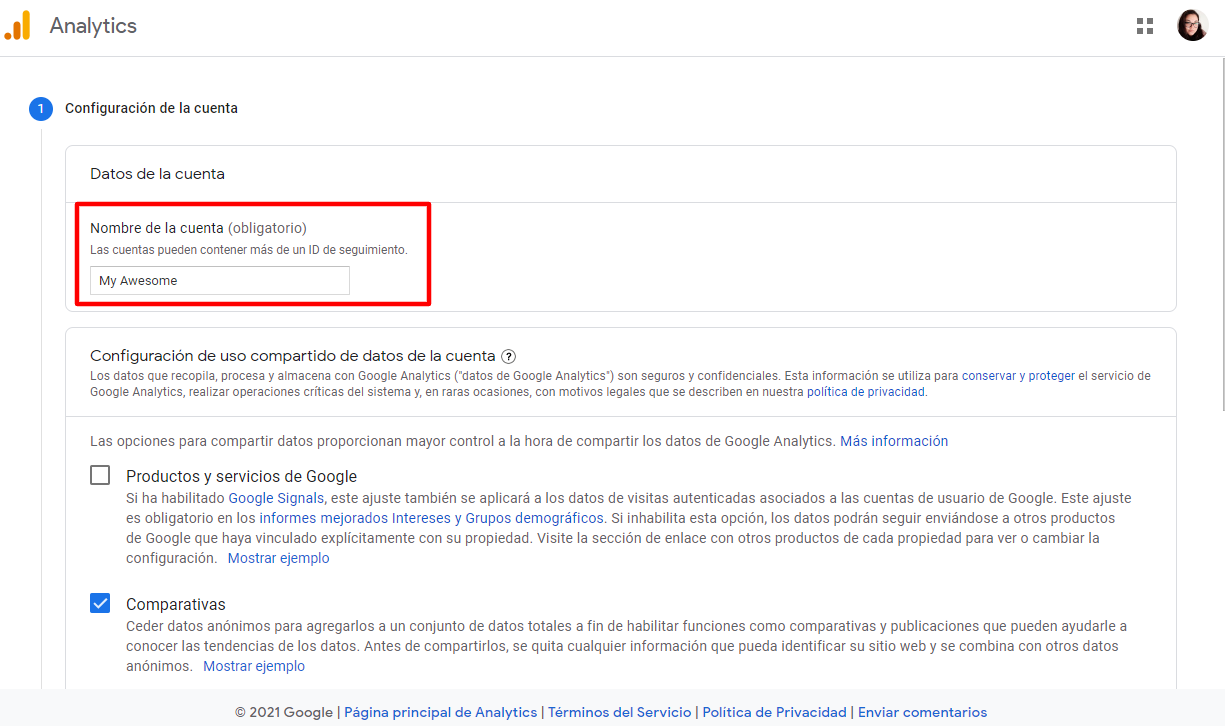1225x726 pixels.
Task: Open the conservar y proteger link
Action: (1018, 376)
